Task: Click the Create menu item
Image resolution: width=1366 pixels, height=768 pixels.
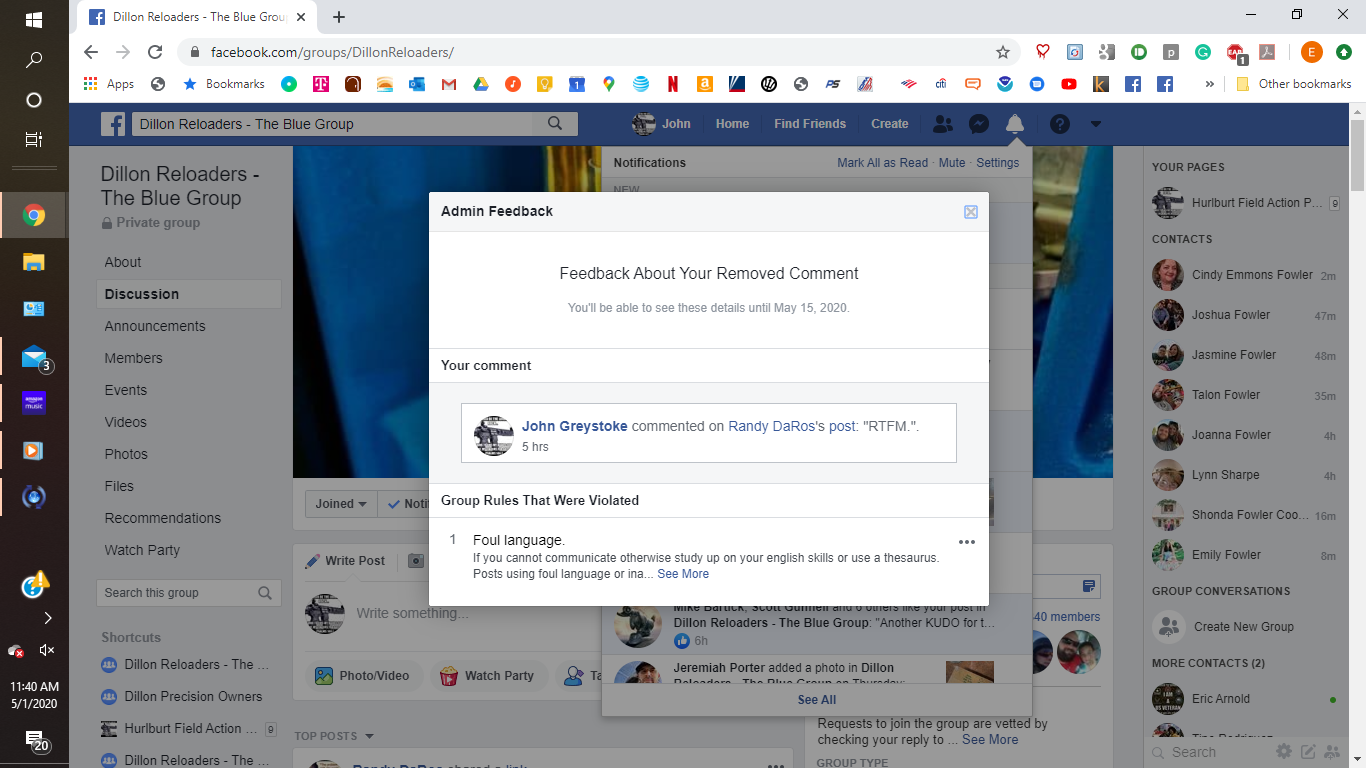Action: tap(890, 124)
